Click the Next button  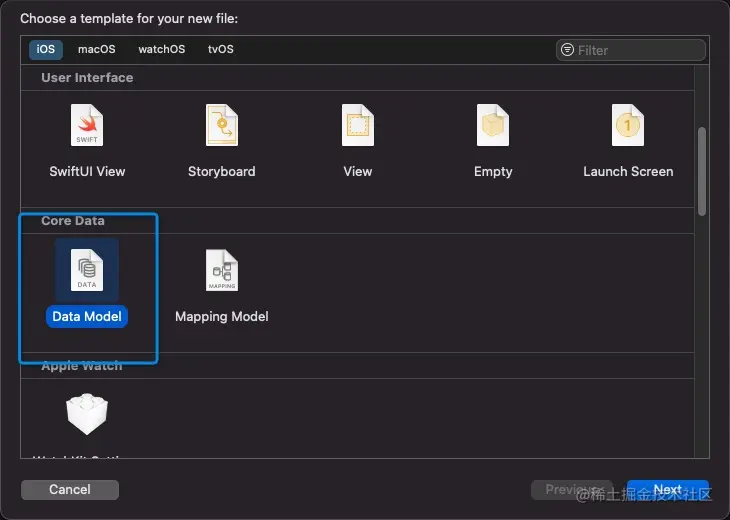coord(667,490)
